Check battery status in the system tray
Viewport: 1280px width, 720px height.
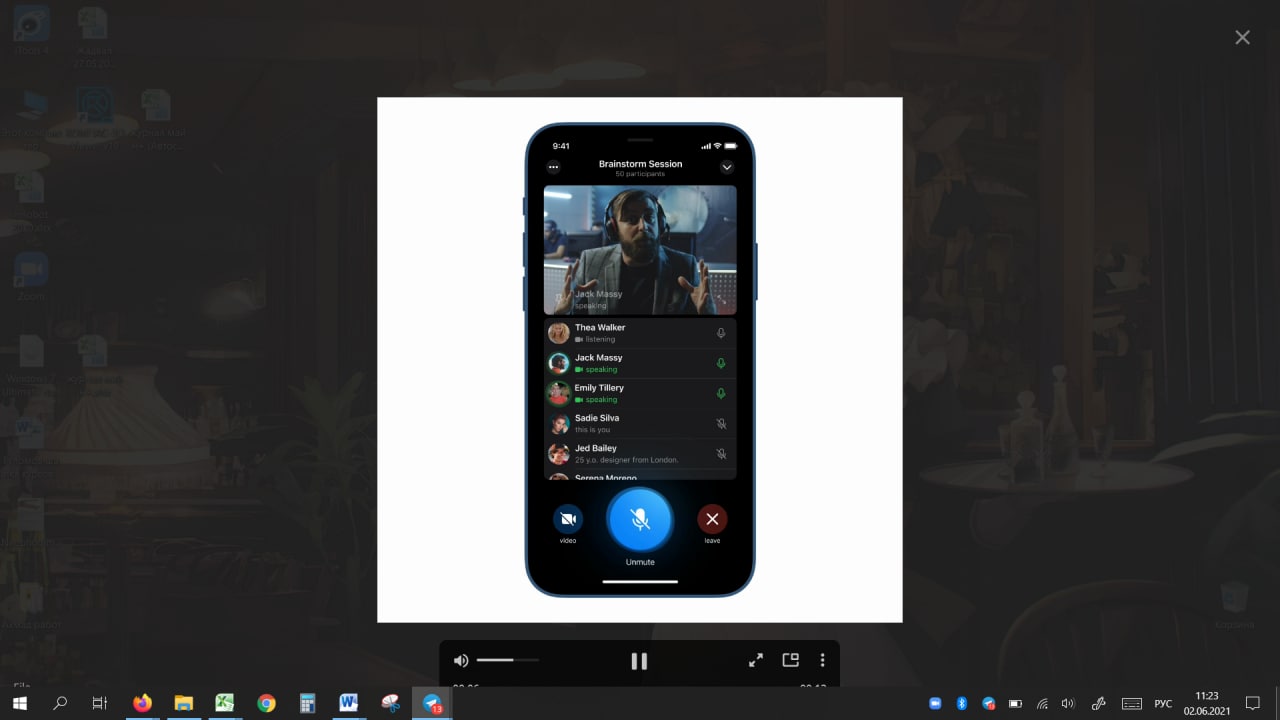[1015, 703]
